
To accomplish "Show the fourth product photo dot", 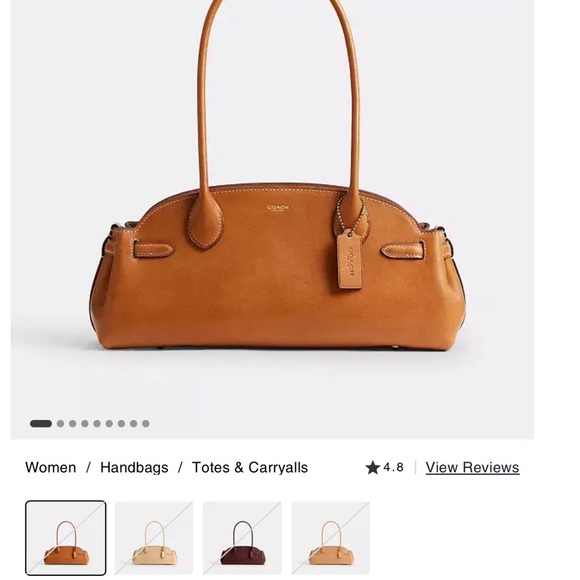I will [85, 424].
